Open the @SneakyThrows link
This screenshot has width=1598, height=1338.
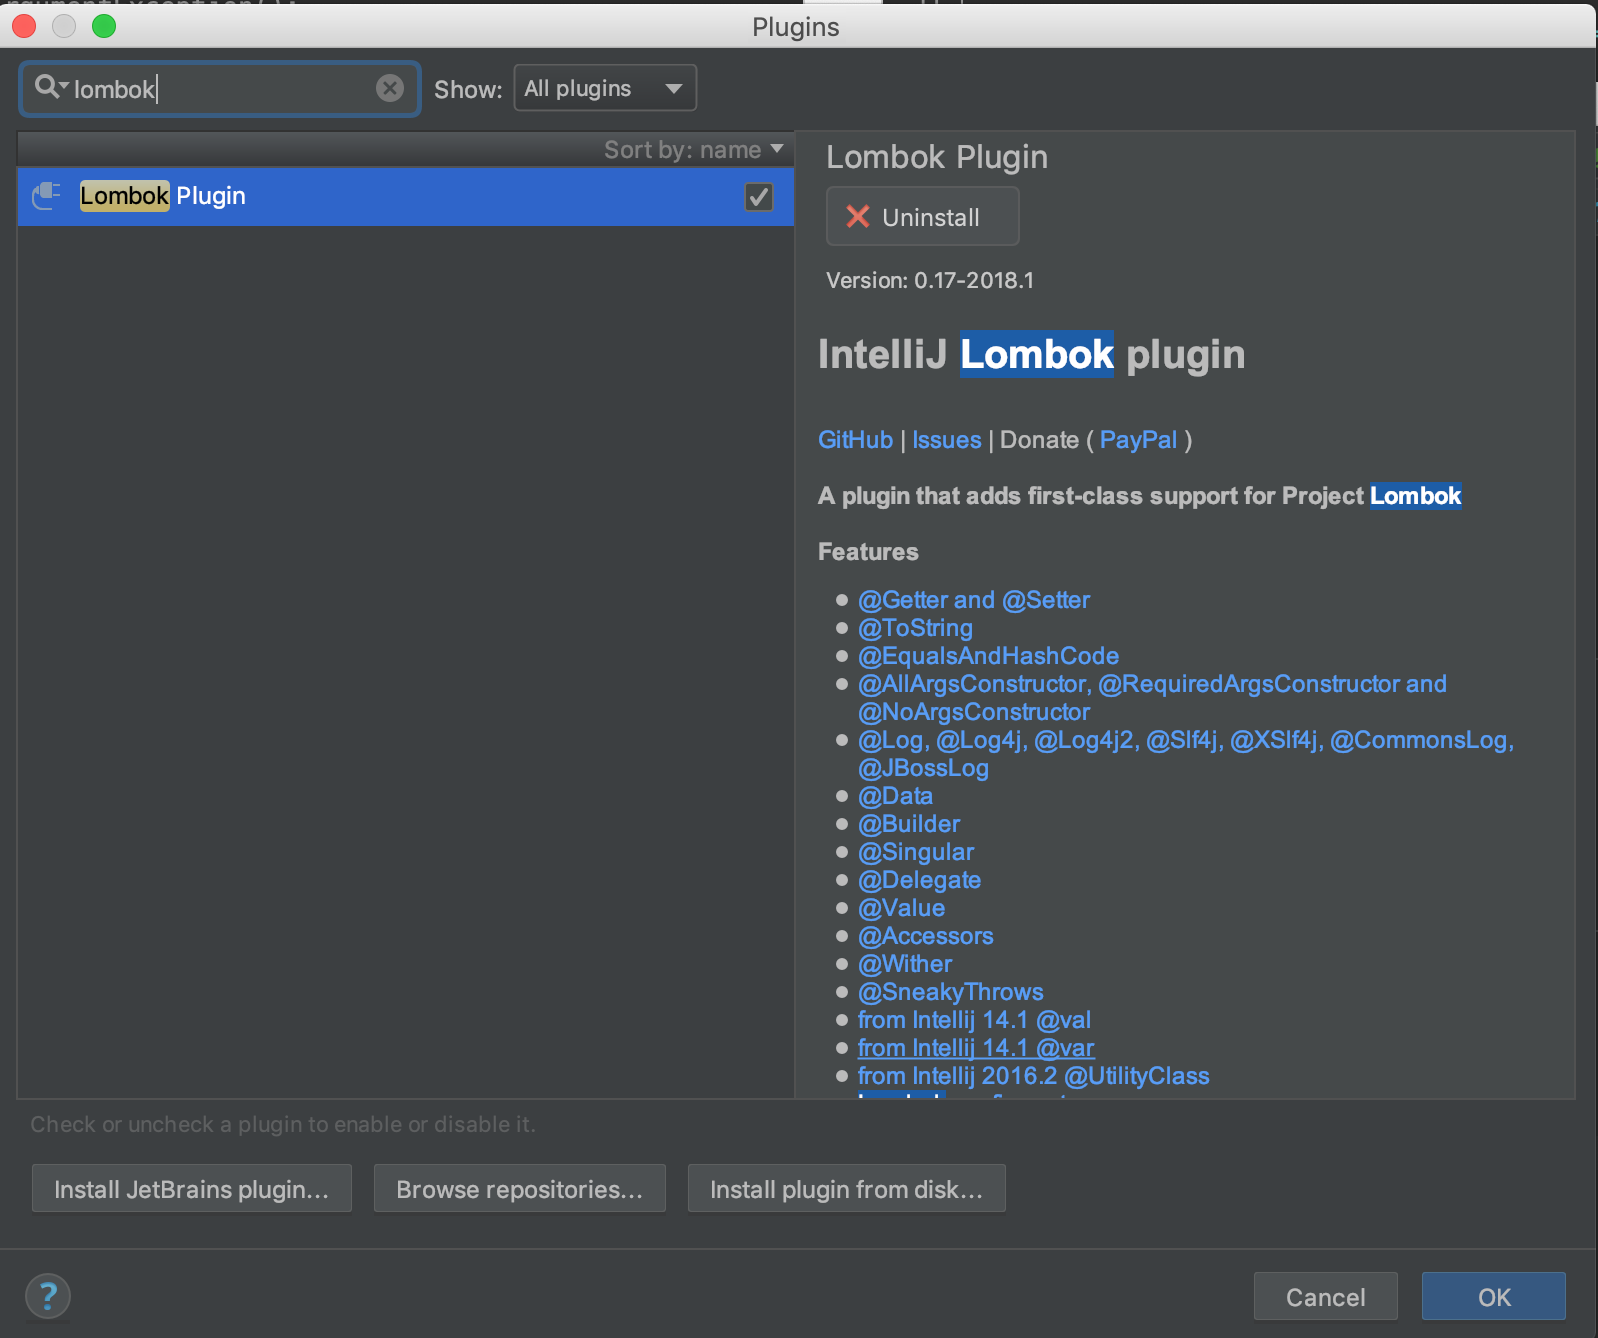tap(951, 992)
